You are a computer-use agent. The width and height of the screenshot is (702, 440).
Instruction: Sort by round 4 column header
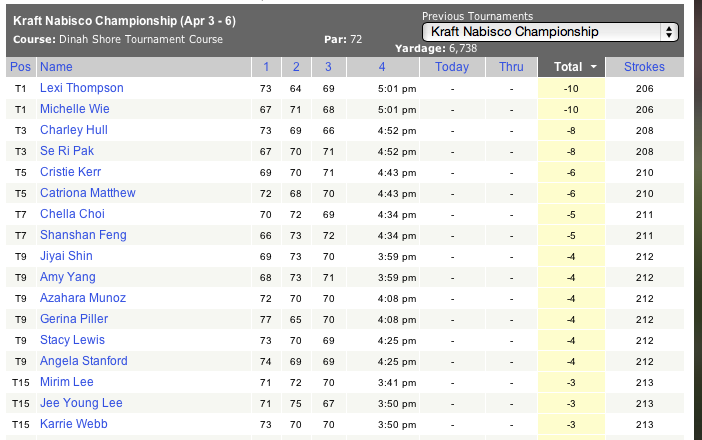coord(382,67)
